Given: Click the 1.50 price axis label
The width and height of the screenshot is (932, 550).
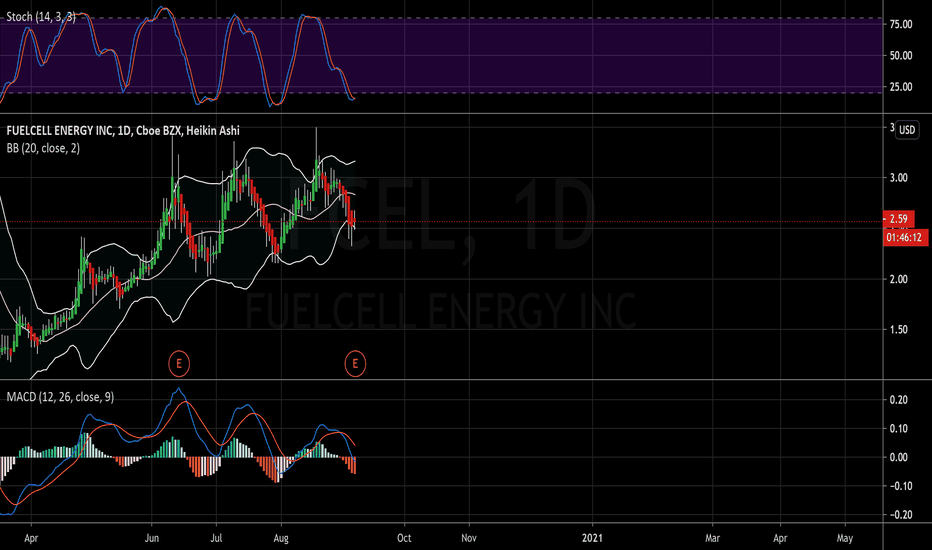Looking at the screenshot, I should click(899, 329).
